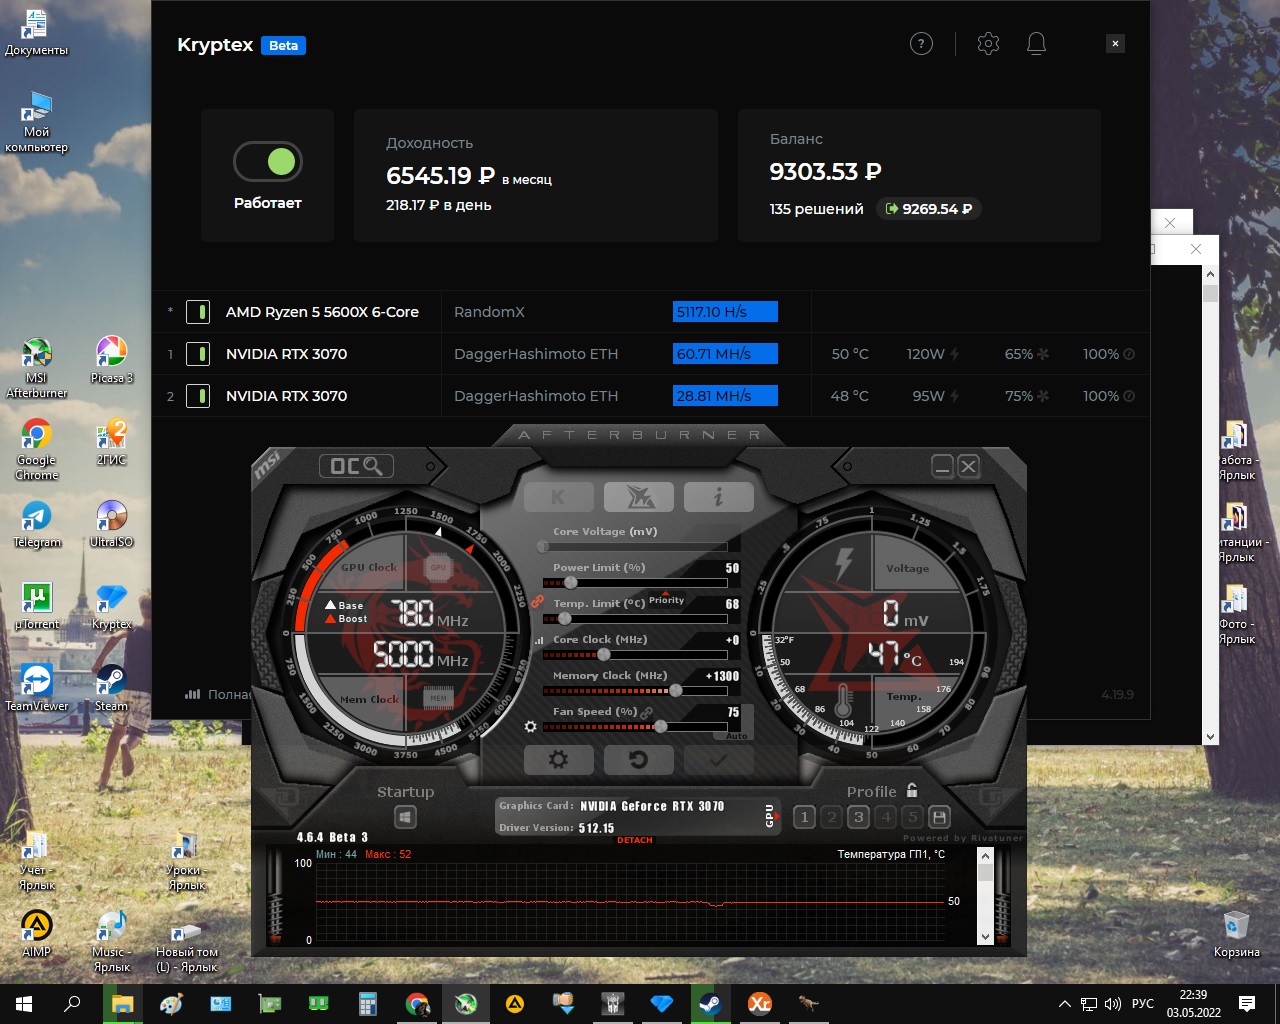The height and width of the screenshot is (1024, 1280).
Task: Toggle Temp. Limit Priority marker
Action: 666,599
